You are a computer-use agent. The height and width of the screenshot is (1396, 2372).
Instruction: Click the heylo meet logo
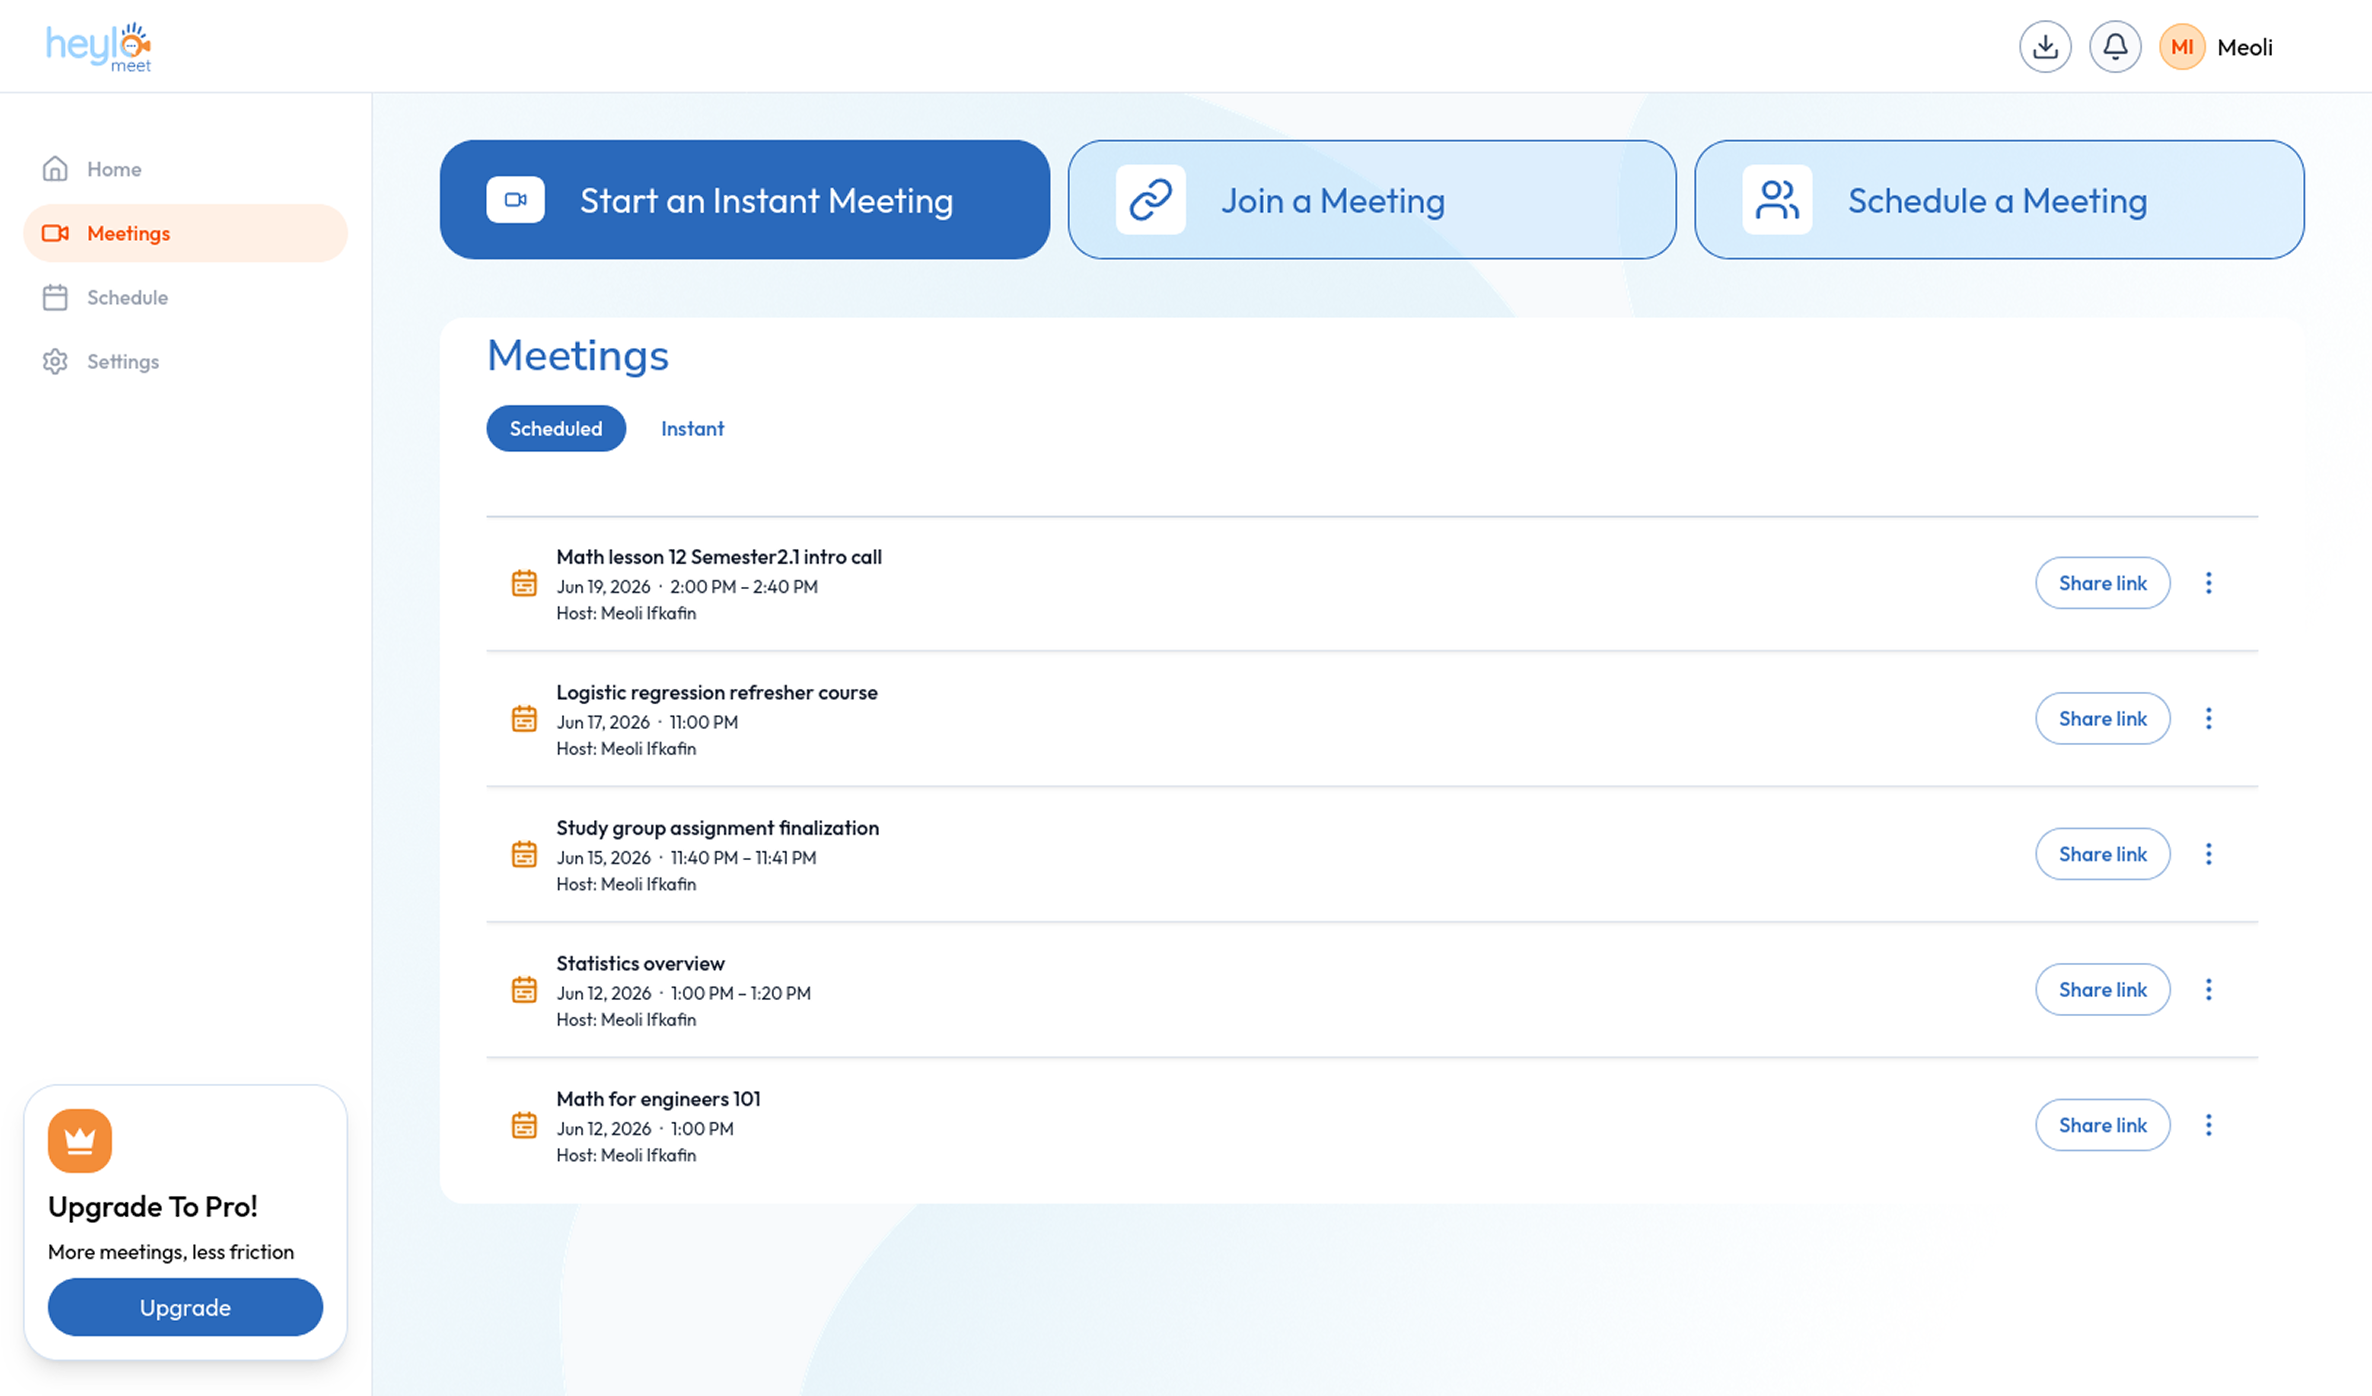(98, 47)
